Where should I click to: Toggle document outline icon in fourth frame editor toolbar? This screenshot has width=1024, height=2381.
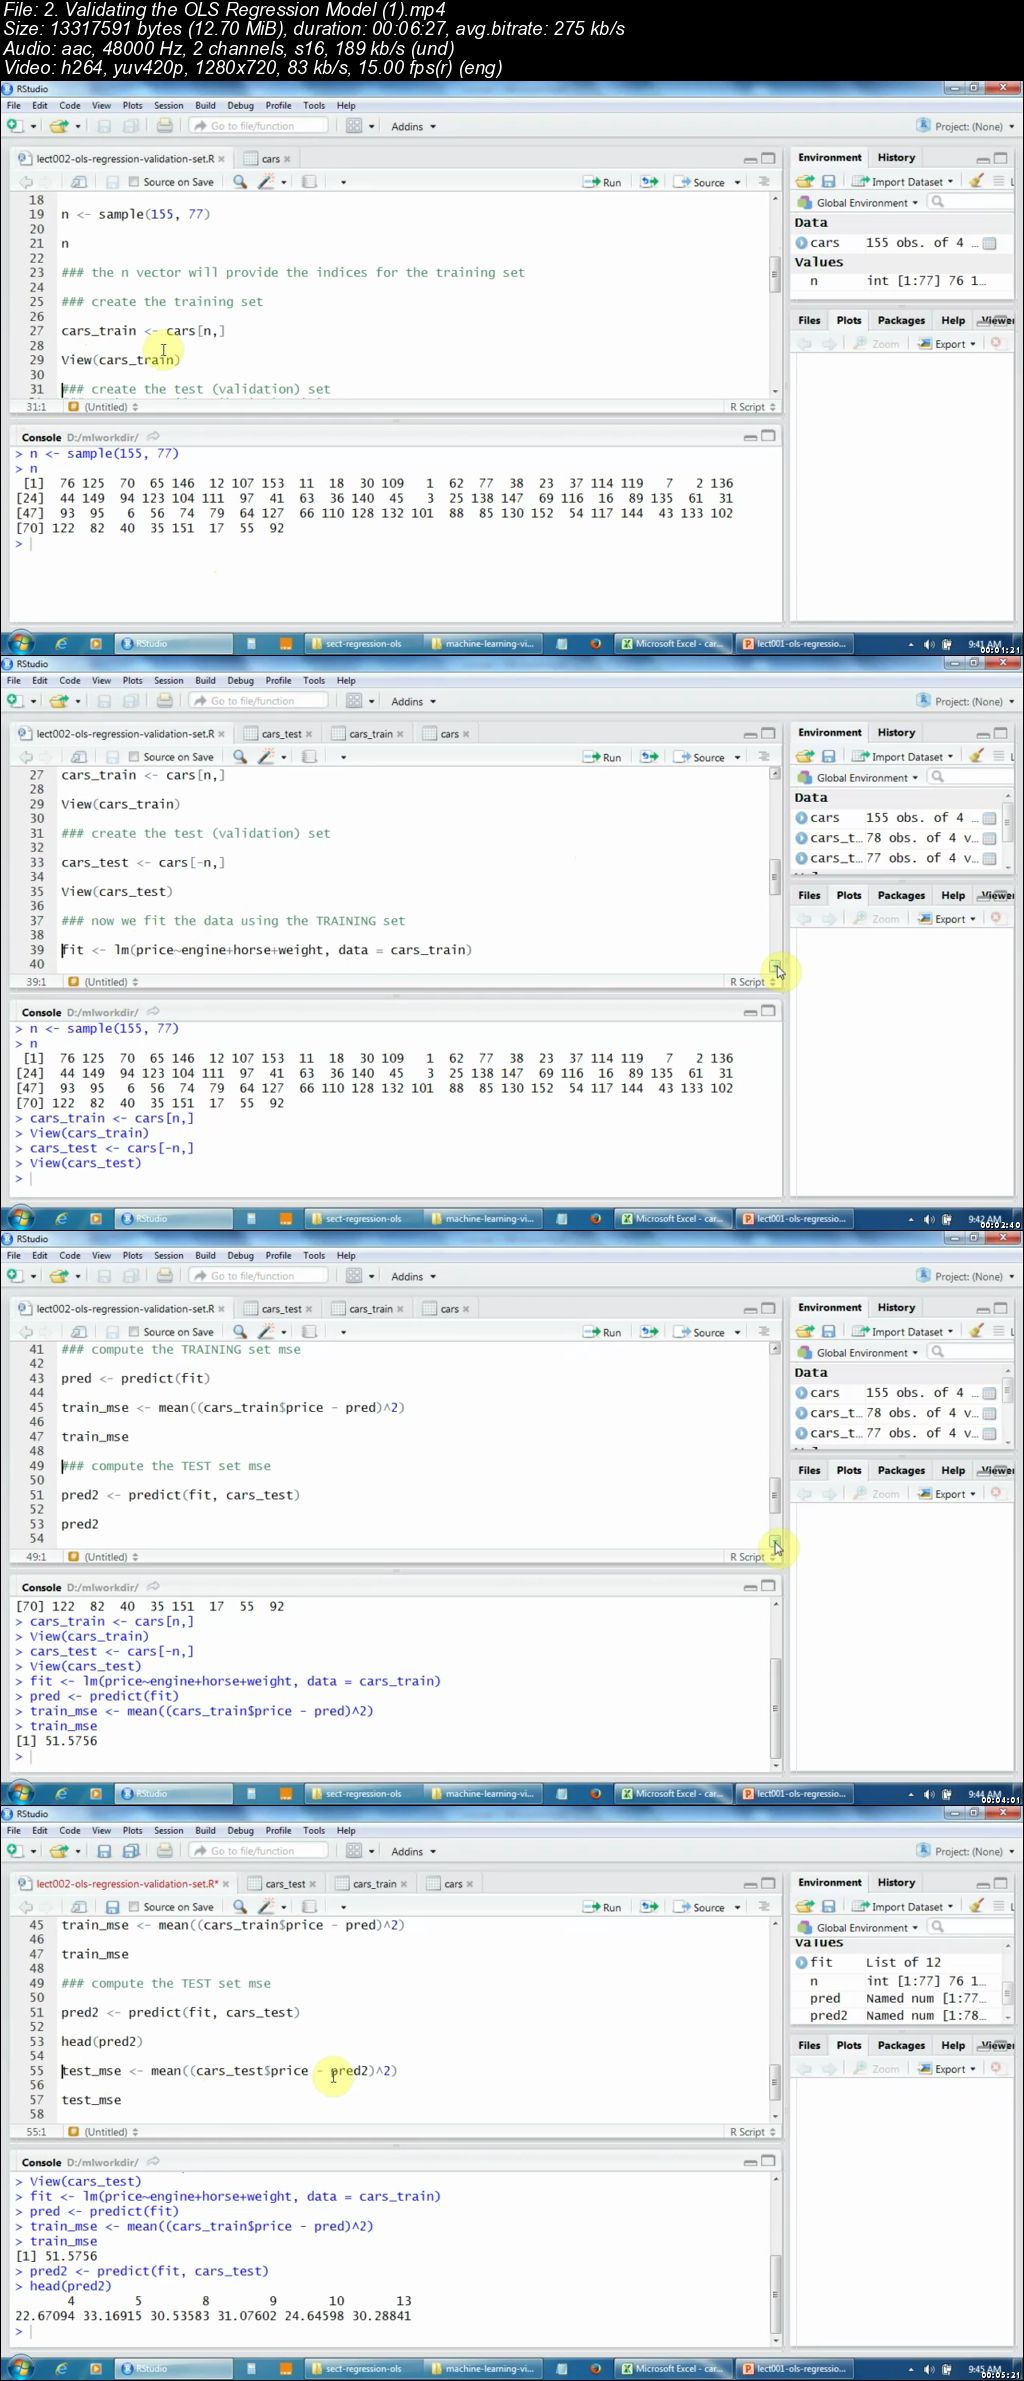click(764, 1907)
